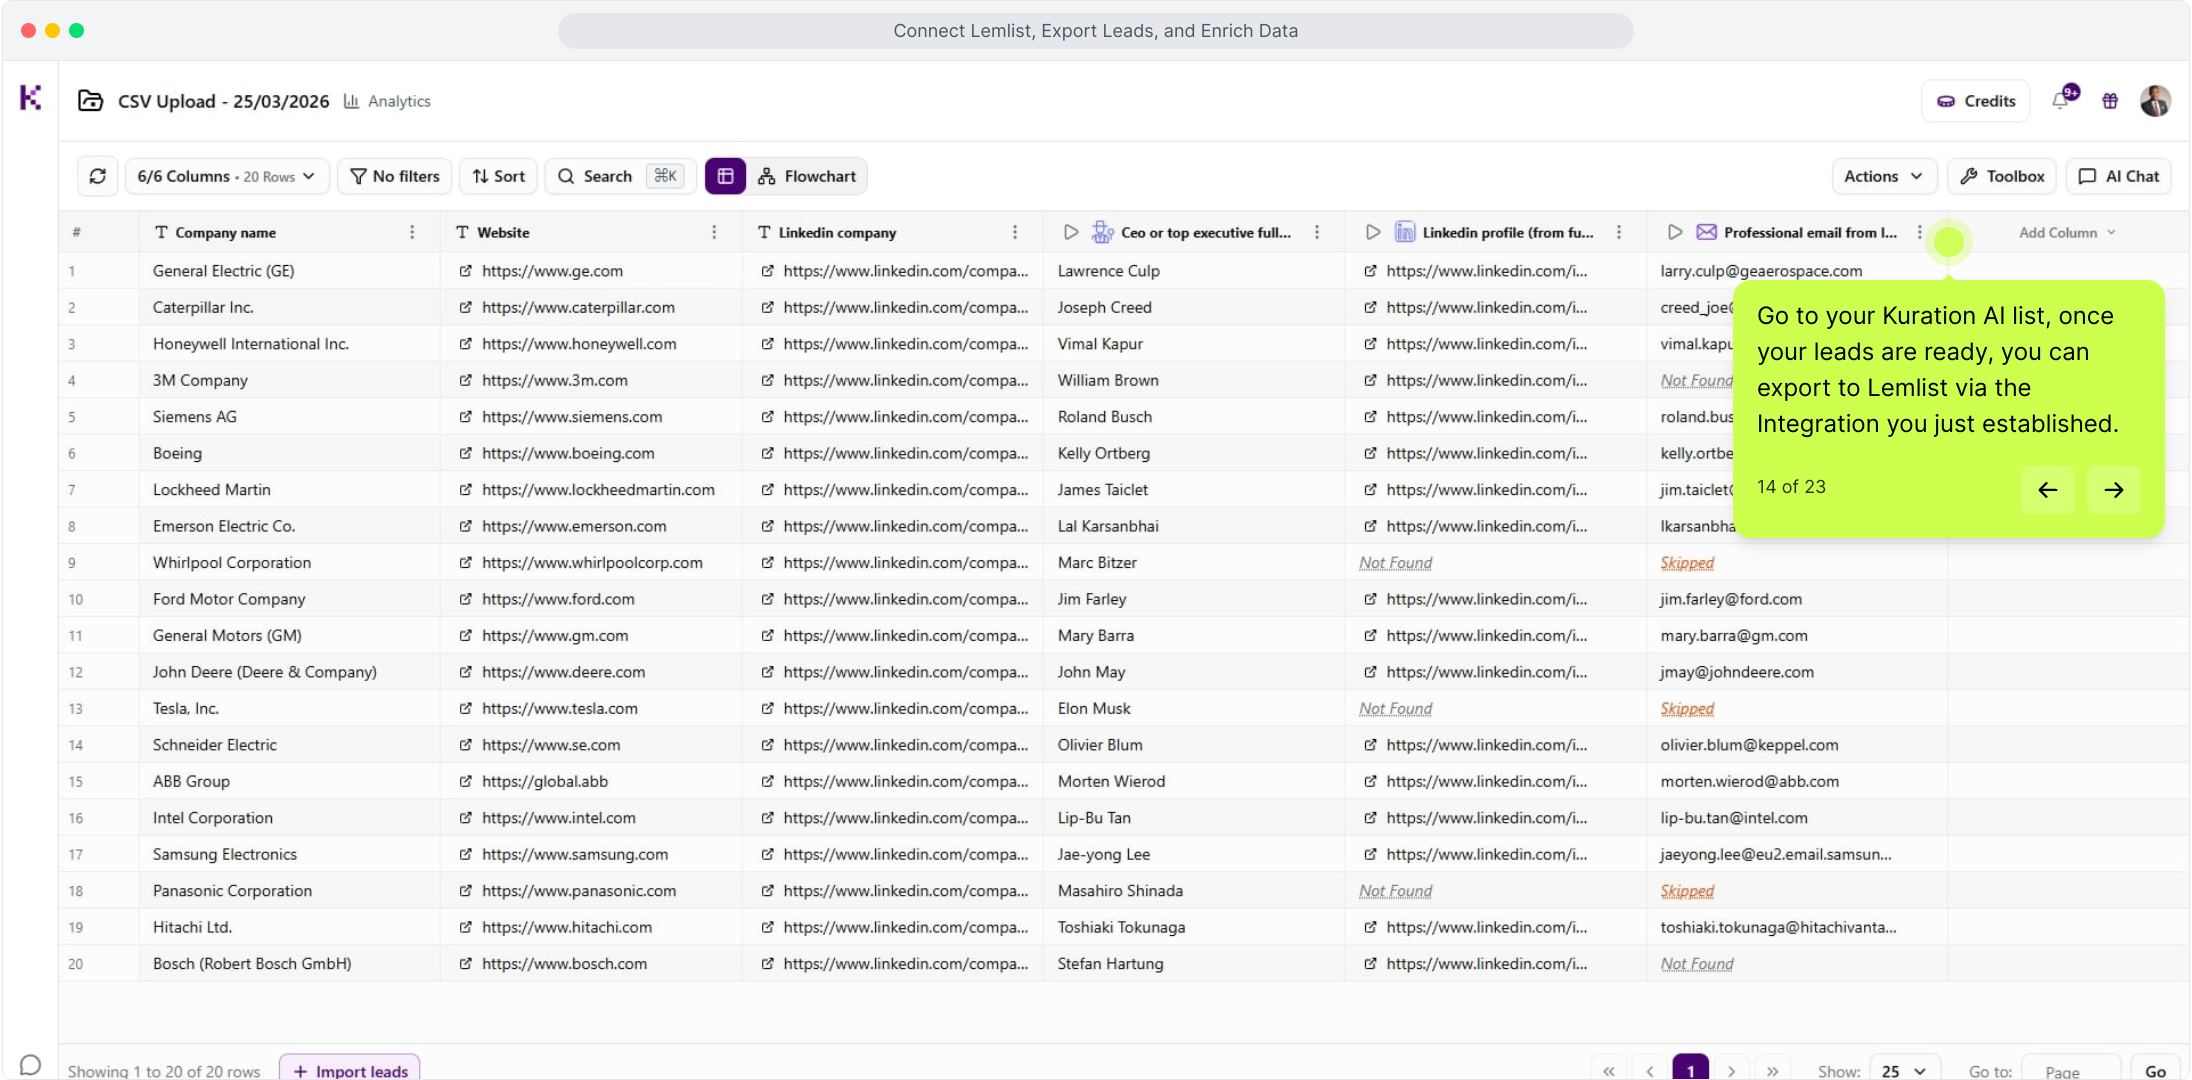Open the user profile avatar
Image resolution: width=2192 pixels, height=1080 pixels.
(2155, 101)
